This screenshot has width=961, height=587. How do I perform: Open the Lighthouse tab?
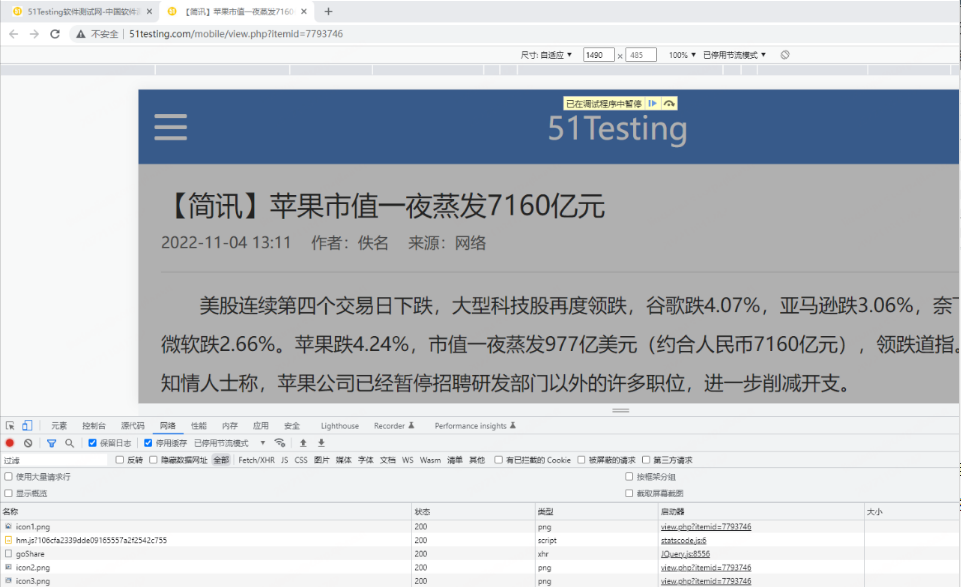click(340, 425)
